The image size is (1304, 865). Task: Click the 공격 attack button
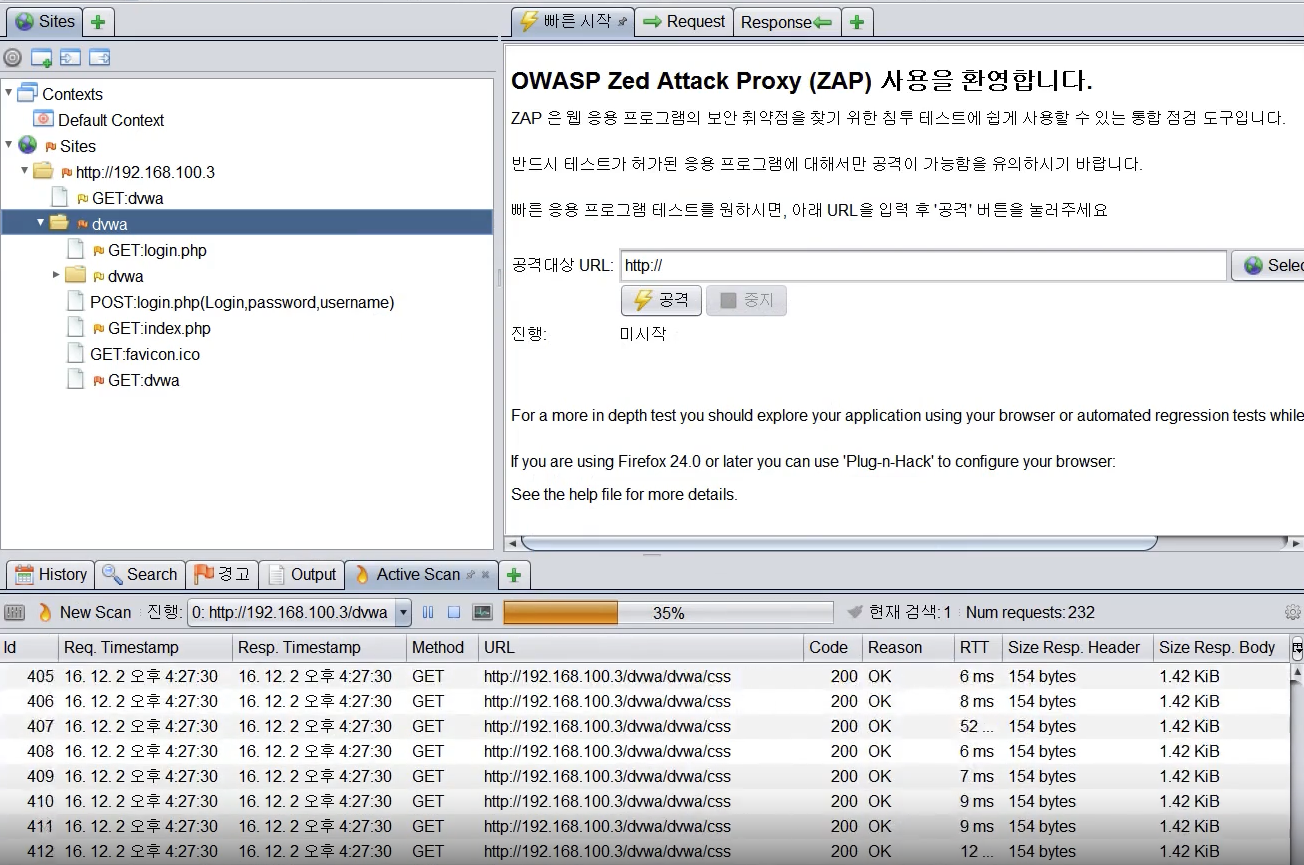(661, 300)
